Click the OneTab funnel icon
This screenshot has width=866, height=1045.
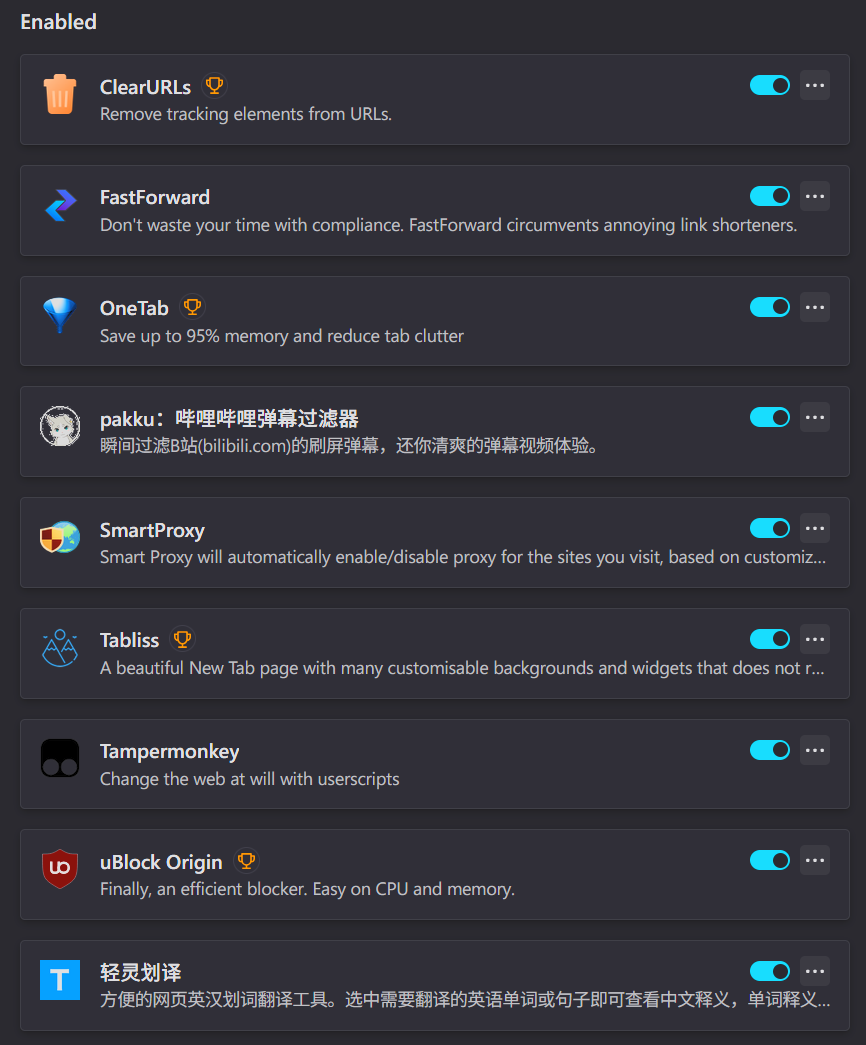click(x=60, y=315)
